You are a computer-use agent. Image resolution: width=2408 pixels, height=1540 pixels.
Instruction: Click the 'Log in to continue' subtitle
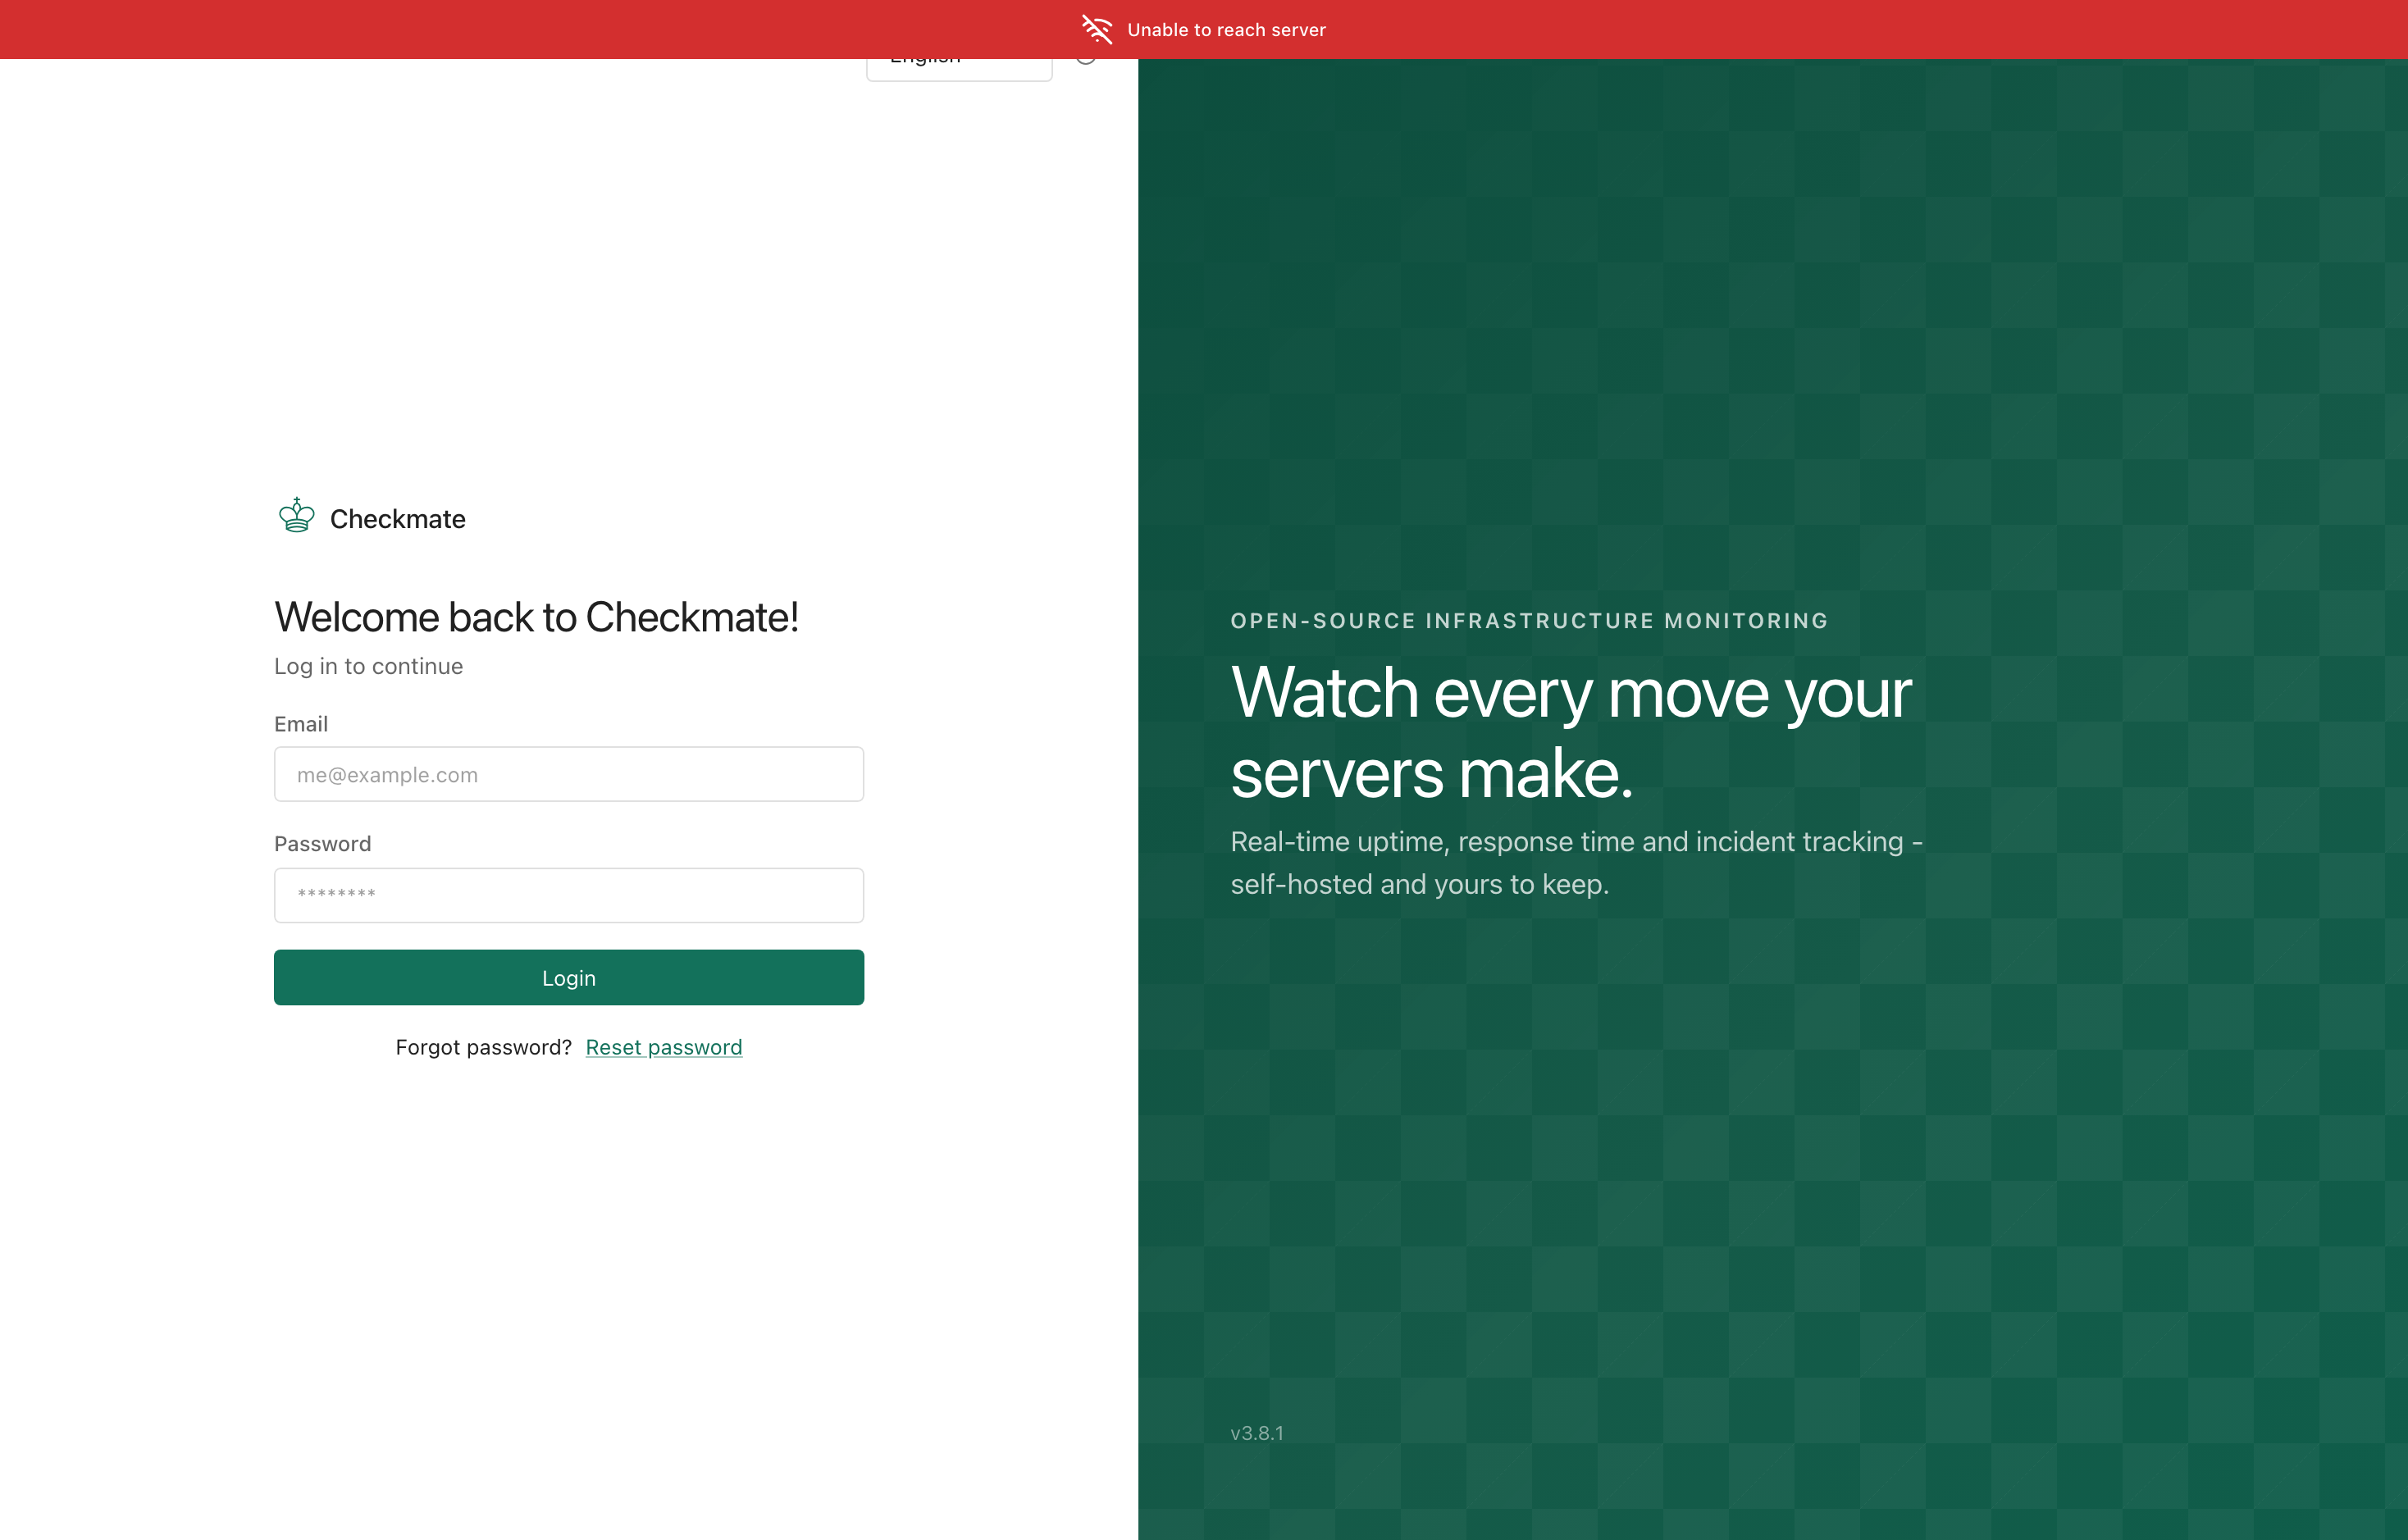(369, 667)
